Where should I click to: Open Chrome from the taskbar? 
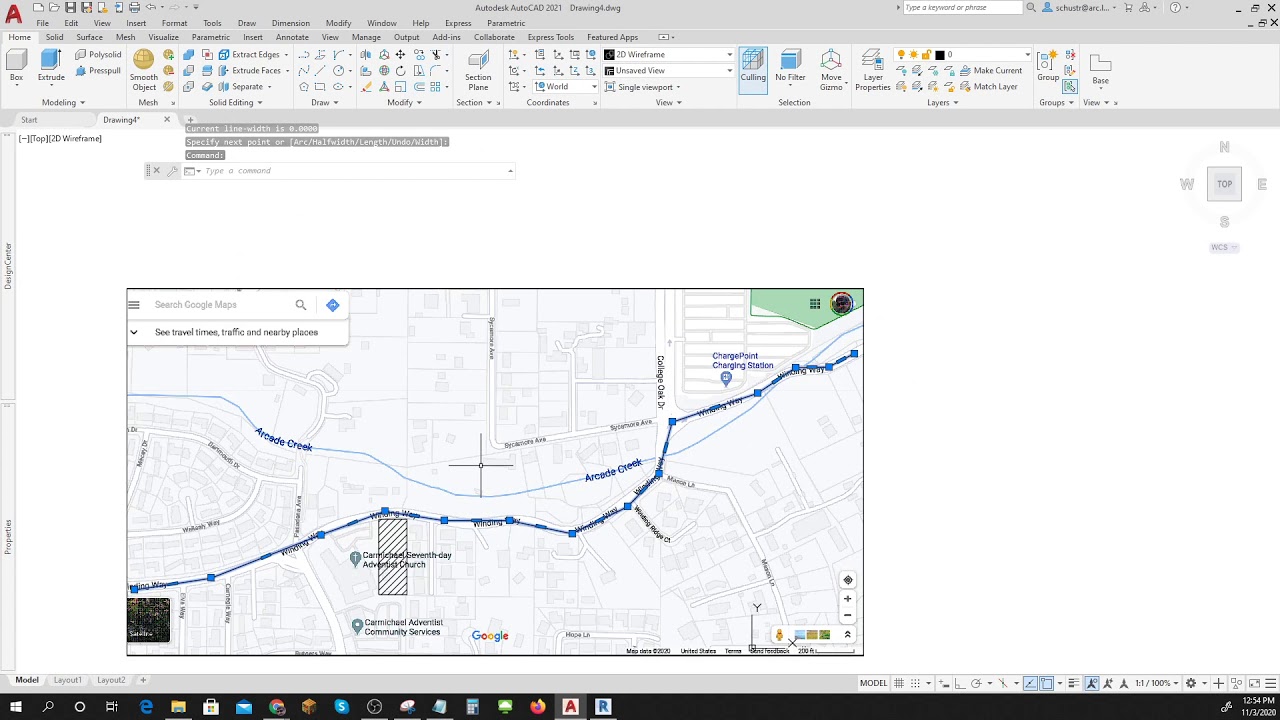tap(277, 707)
